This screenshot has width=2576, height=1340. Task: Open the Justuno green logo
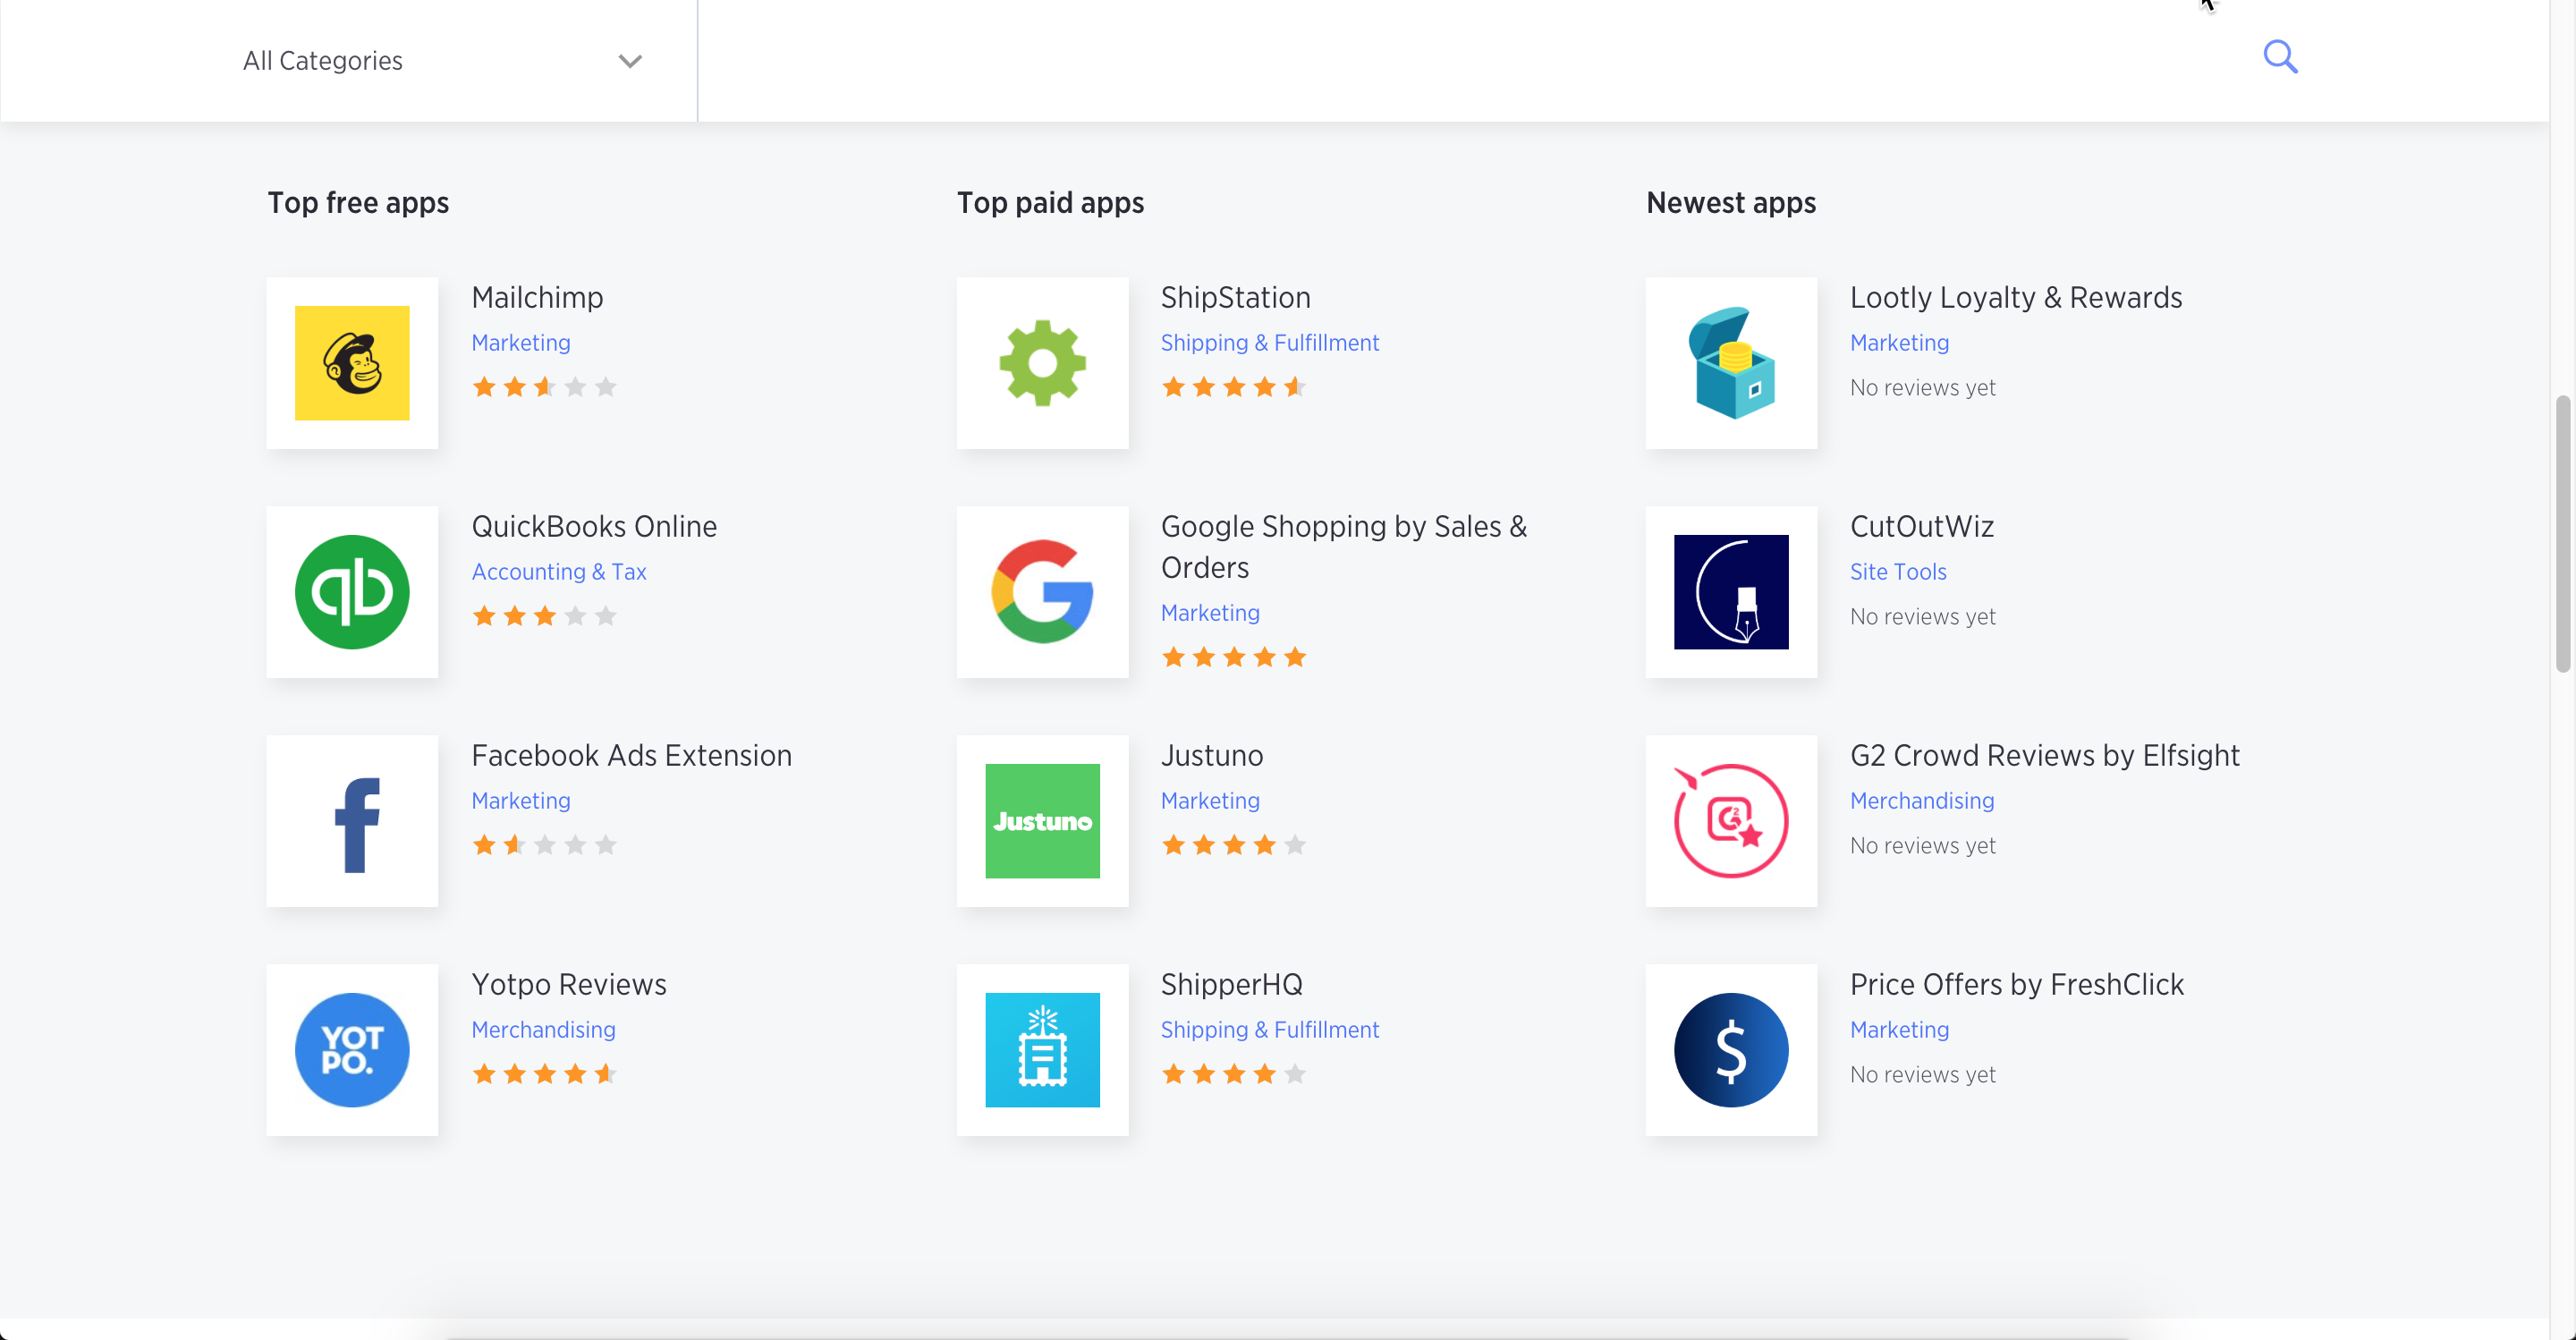pyautogui.click(x=1042, y=821)
